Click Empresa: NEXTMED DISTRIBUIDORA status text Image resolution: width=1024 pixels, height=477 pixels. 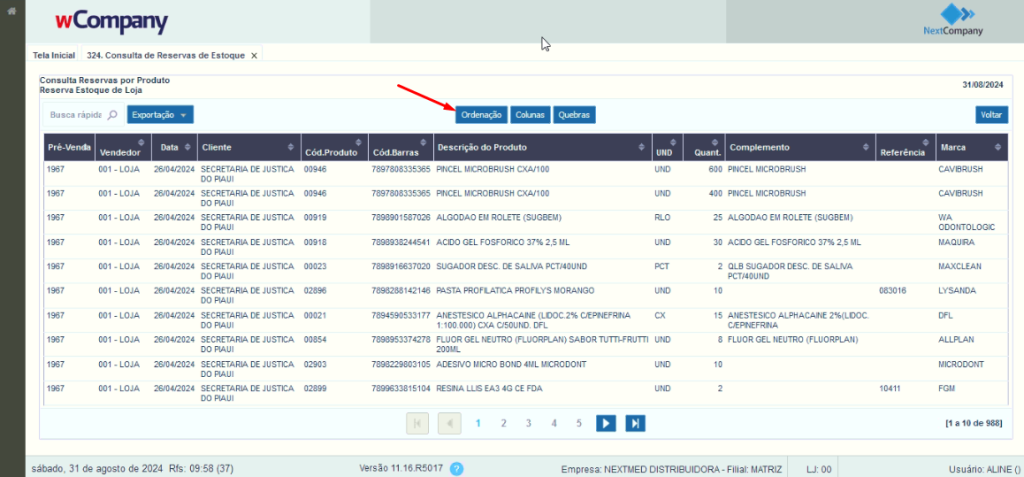(x=671, y=469)
